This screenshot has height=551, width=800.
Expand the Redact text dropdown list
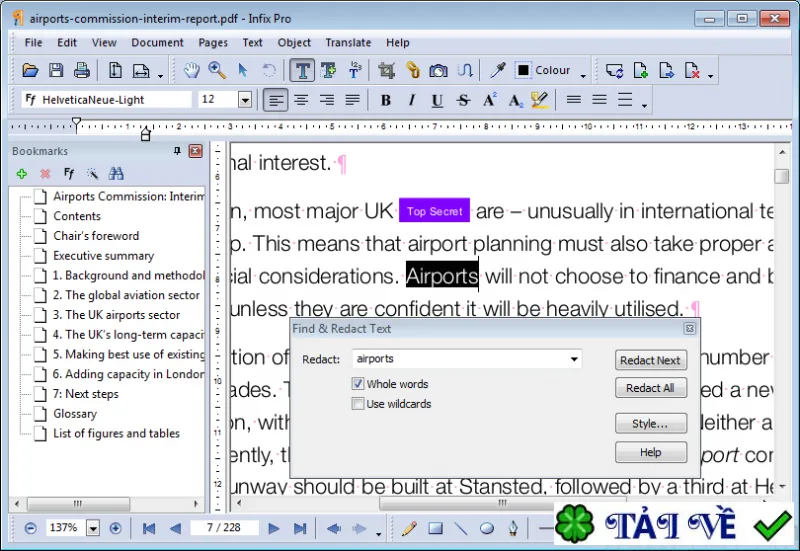point(574,359)
